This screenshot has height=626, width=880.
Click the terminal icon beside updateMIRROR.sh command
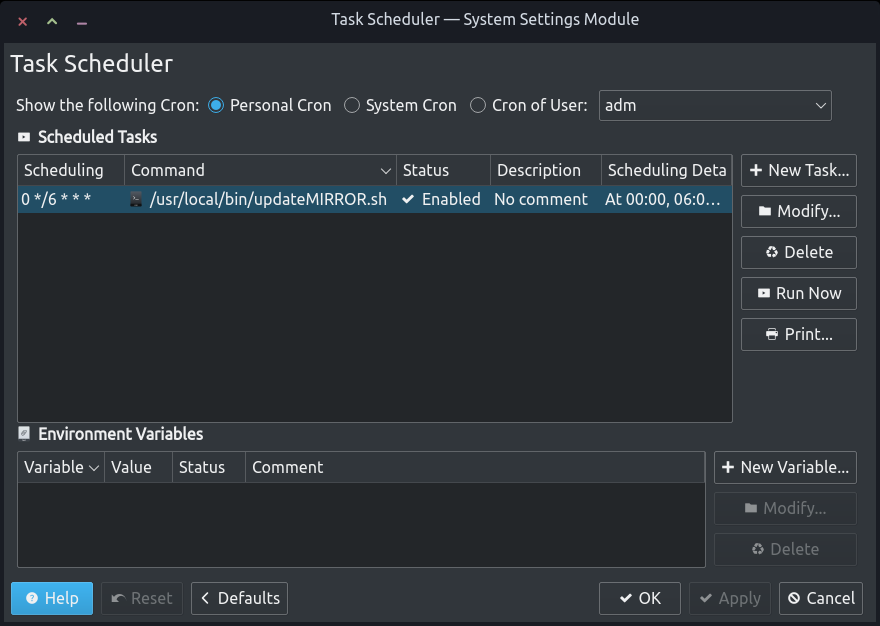(x=136, y=199)
